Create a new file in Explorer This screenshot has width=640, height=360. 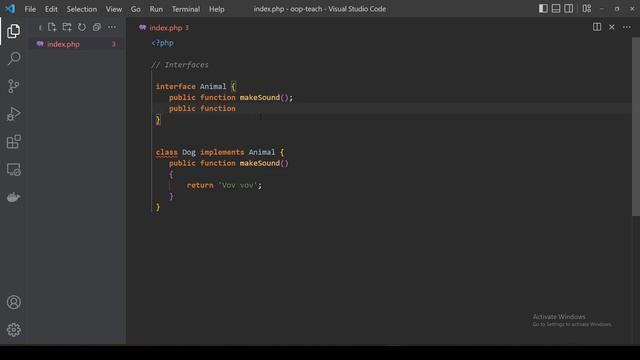click(52, 27)
